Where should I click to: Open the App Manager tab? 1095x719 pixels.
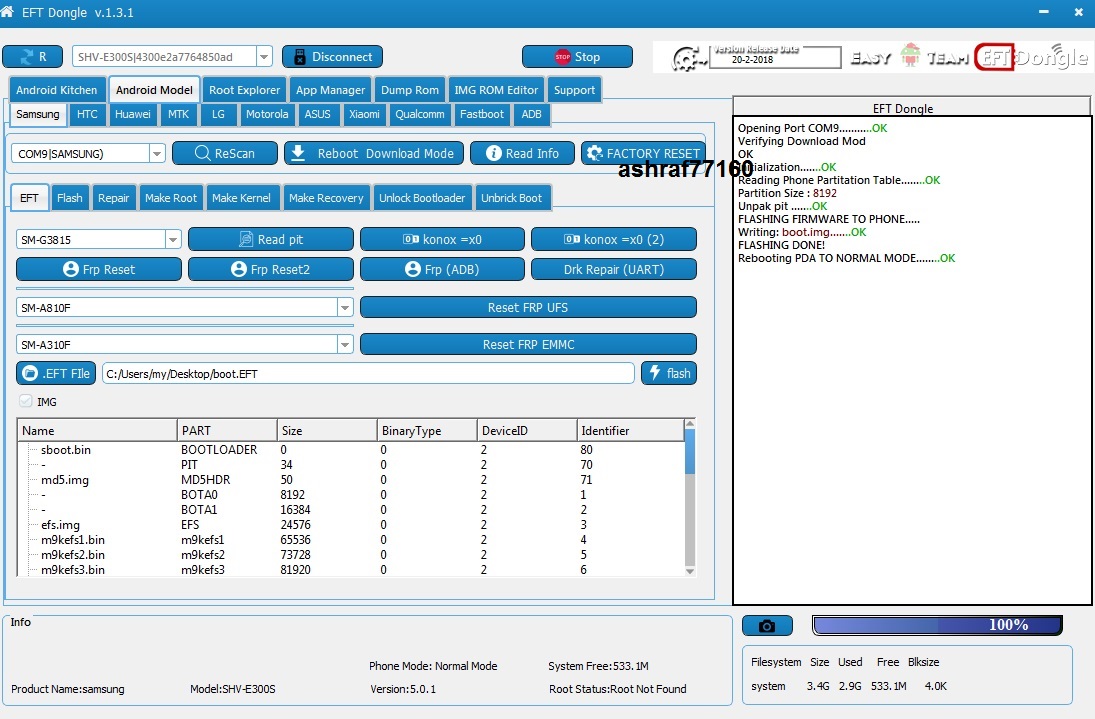330,90
